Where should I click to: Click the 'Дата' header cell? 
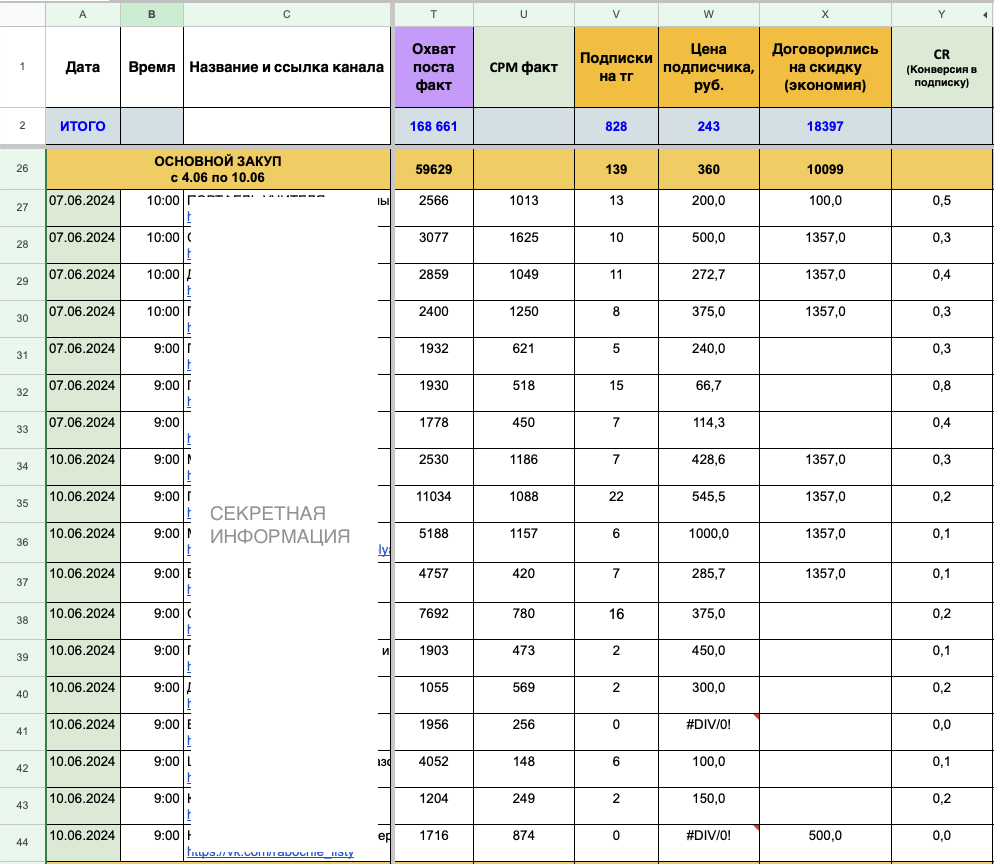click(82, 67)
